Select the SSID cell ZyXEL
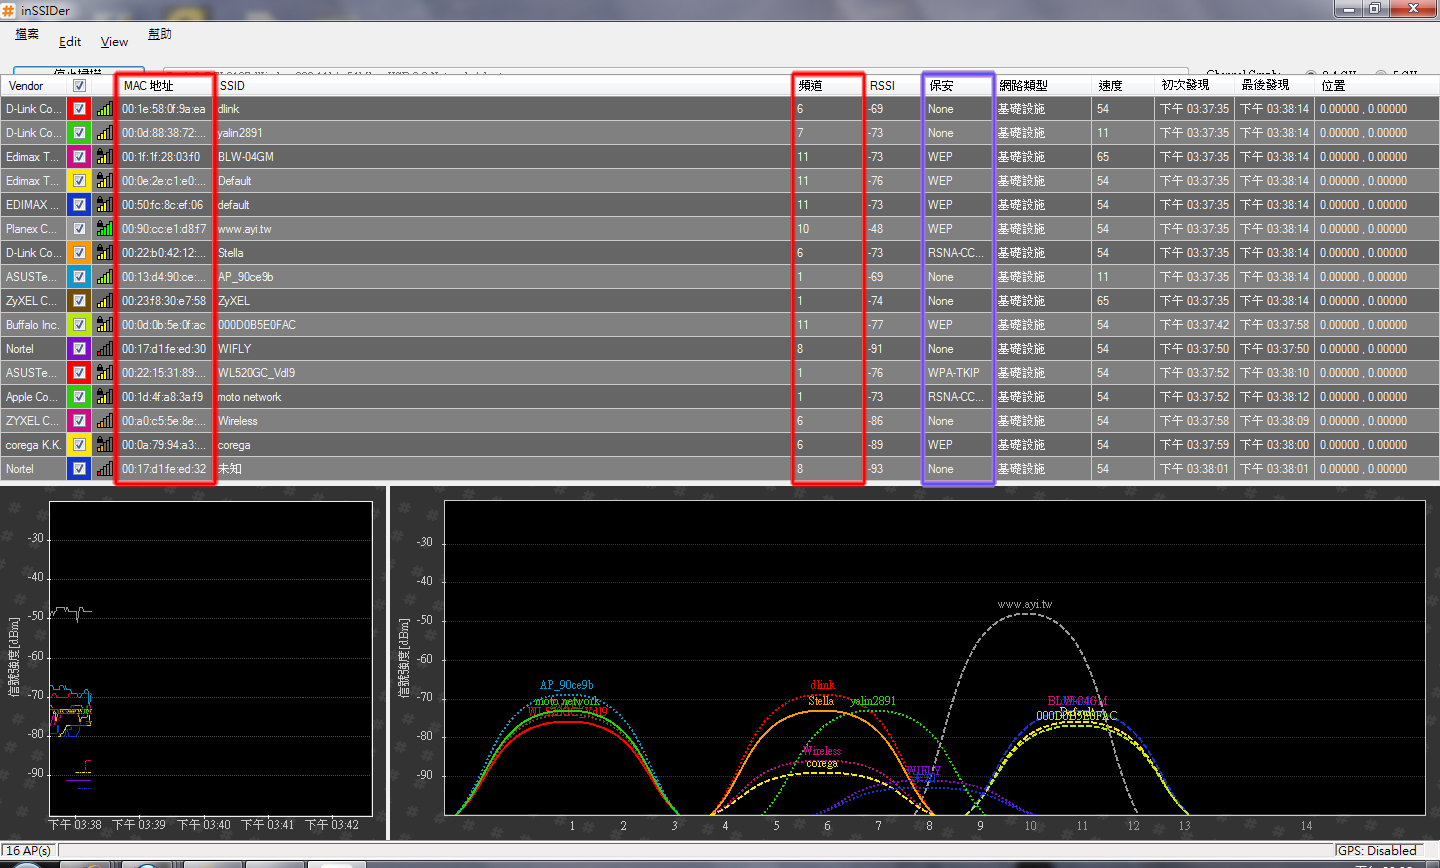Viewport: 1440px width, 868px height. [x=504, y=301]
